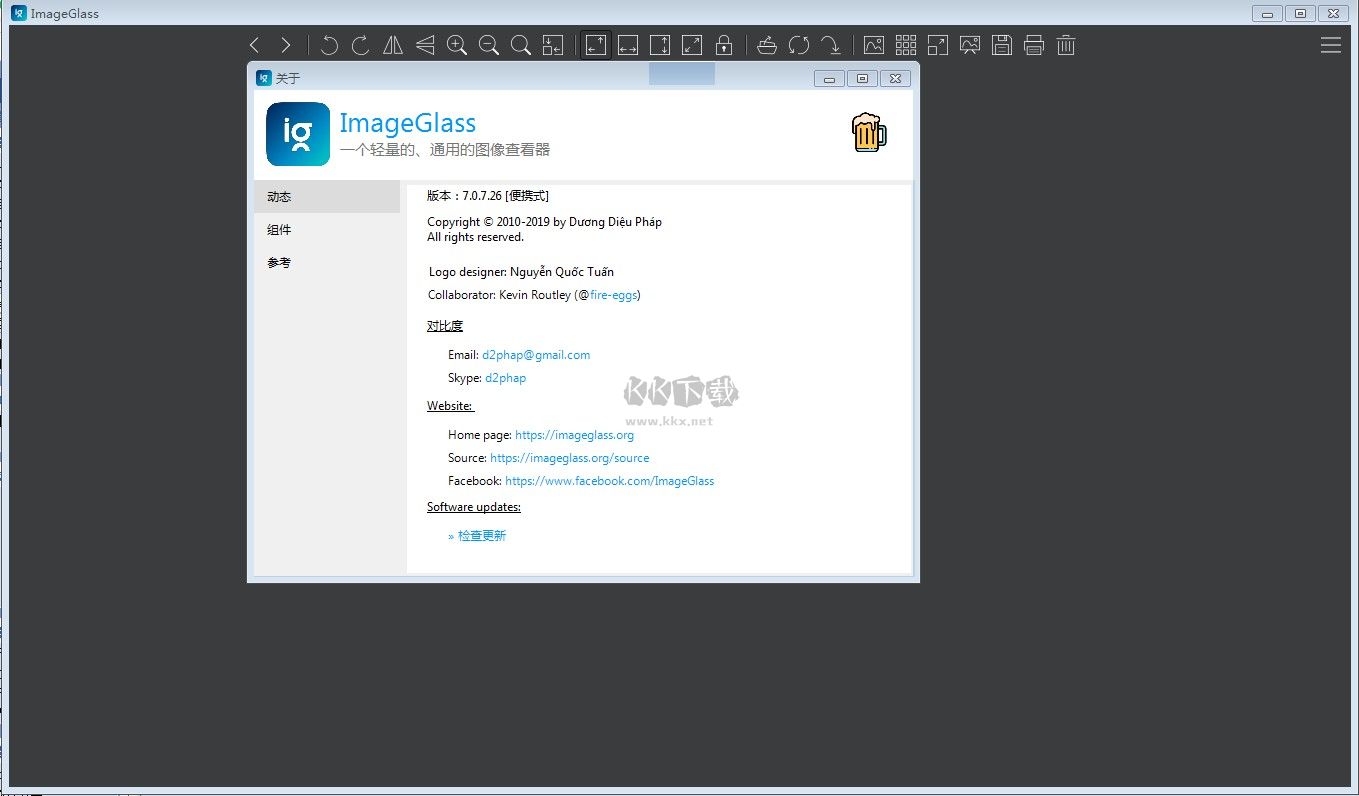
Task: Save the image with the floppy disk icon
Action: (x=1001, y=44)
